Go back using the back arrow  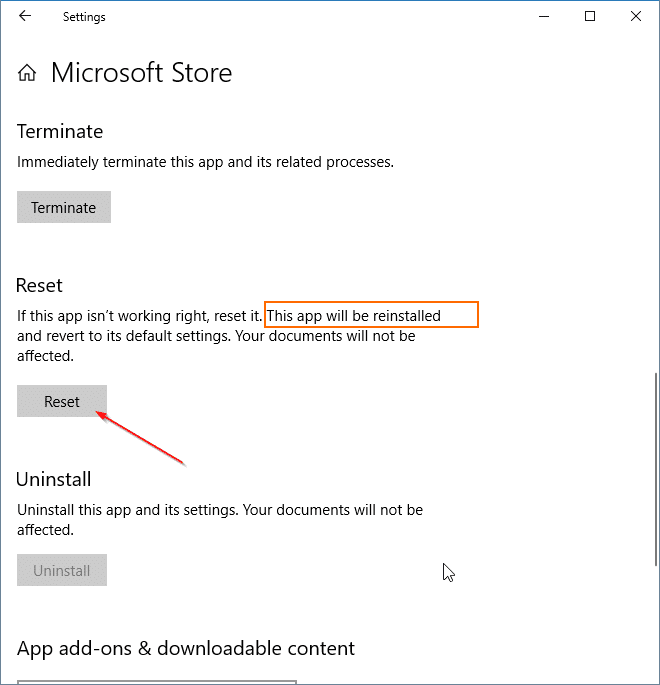click(x=25, y=16)
